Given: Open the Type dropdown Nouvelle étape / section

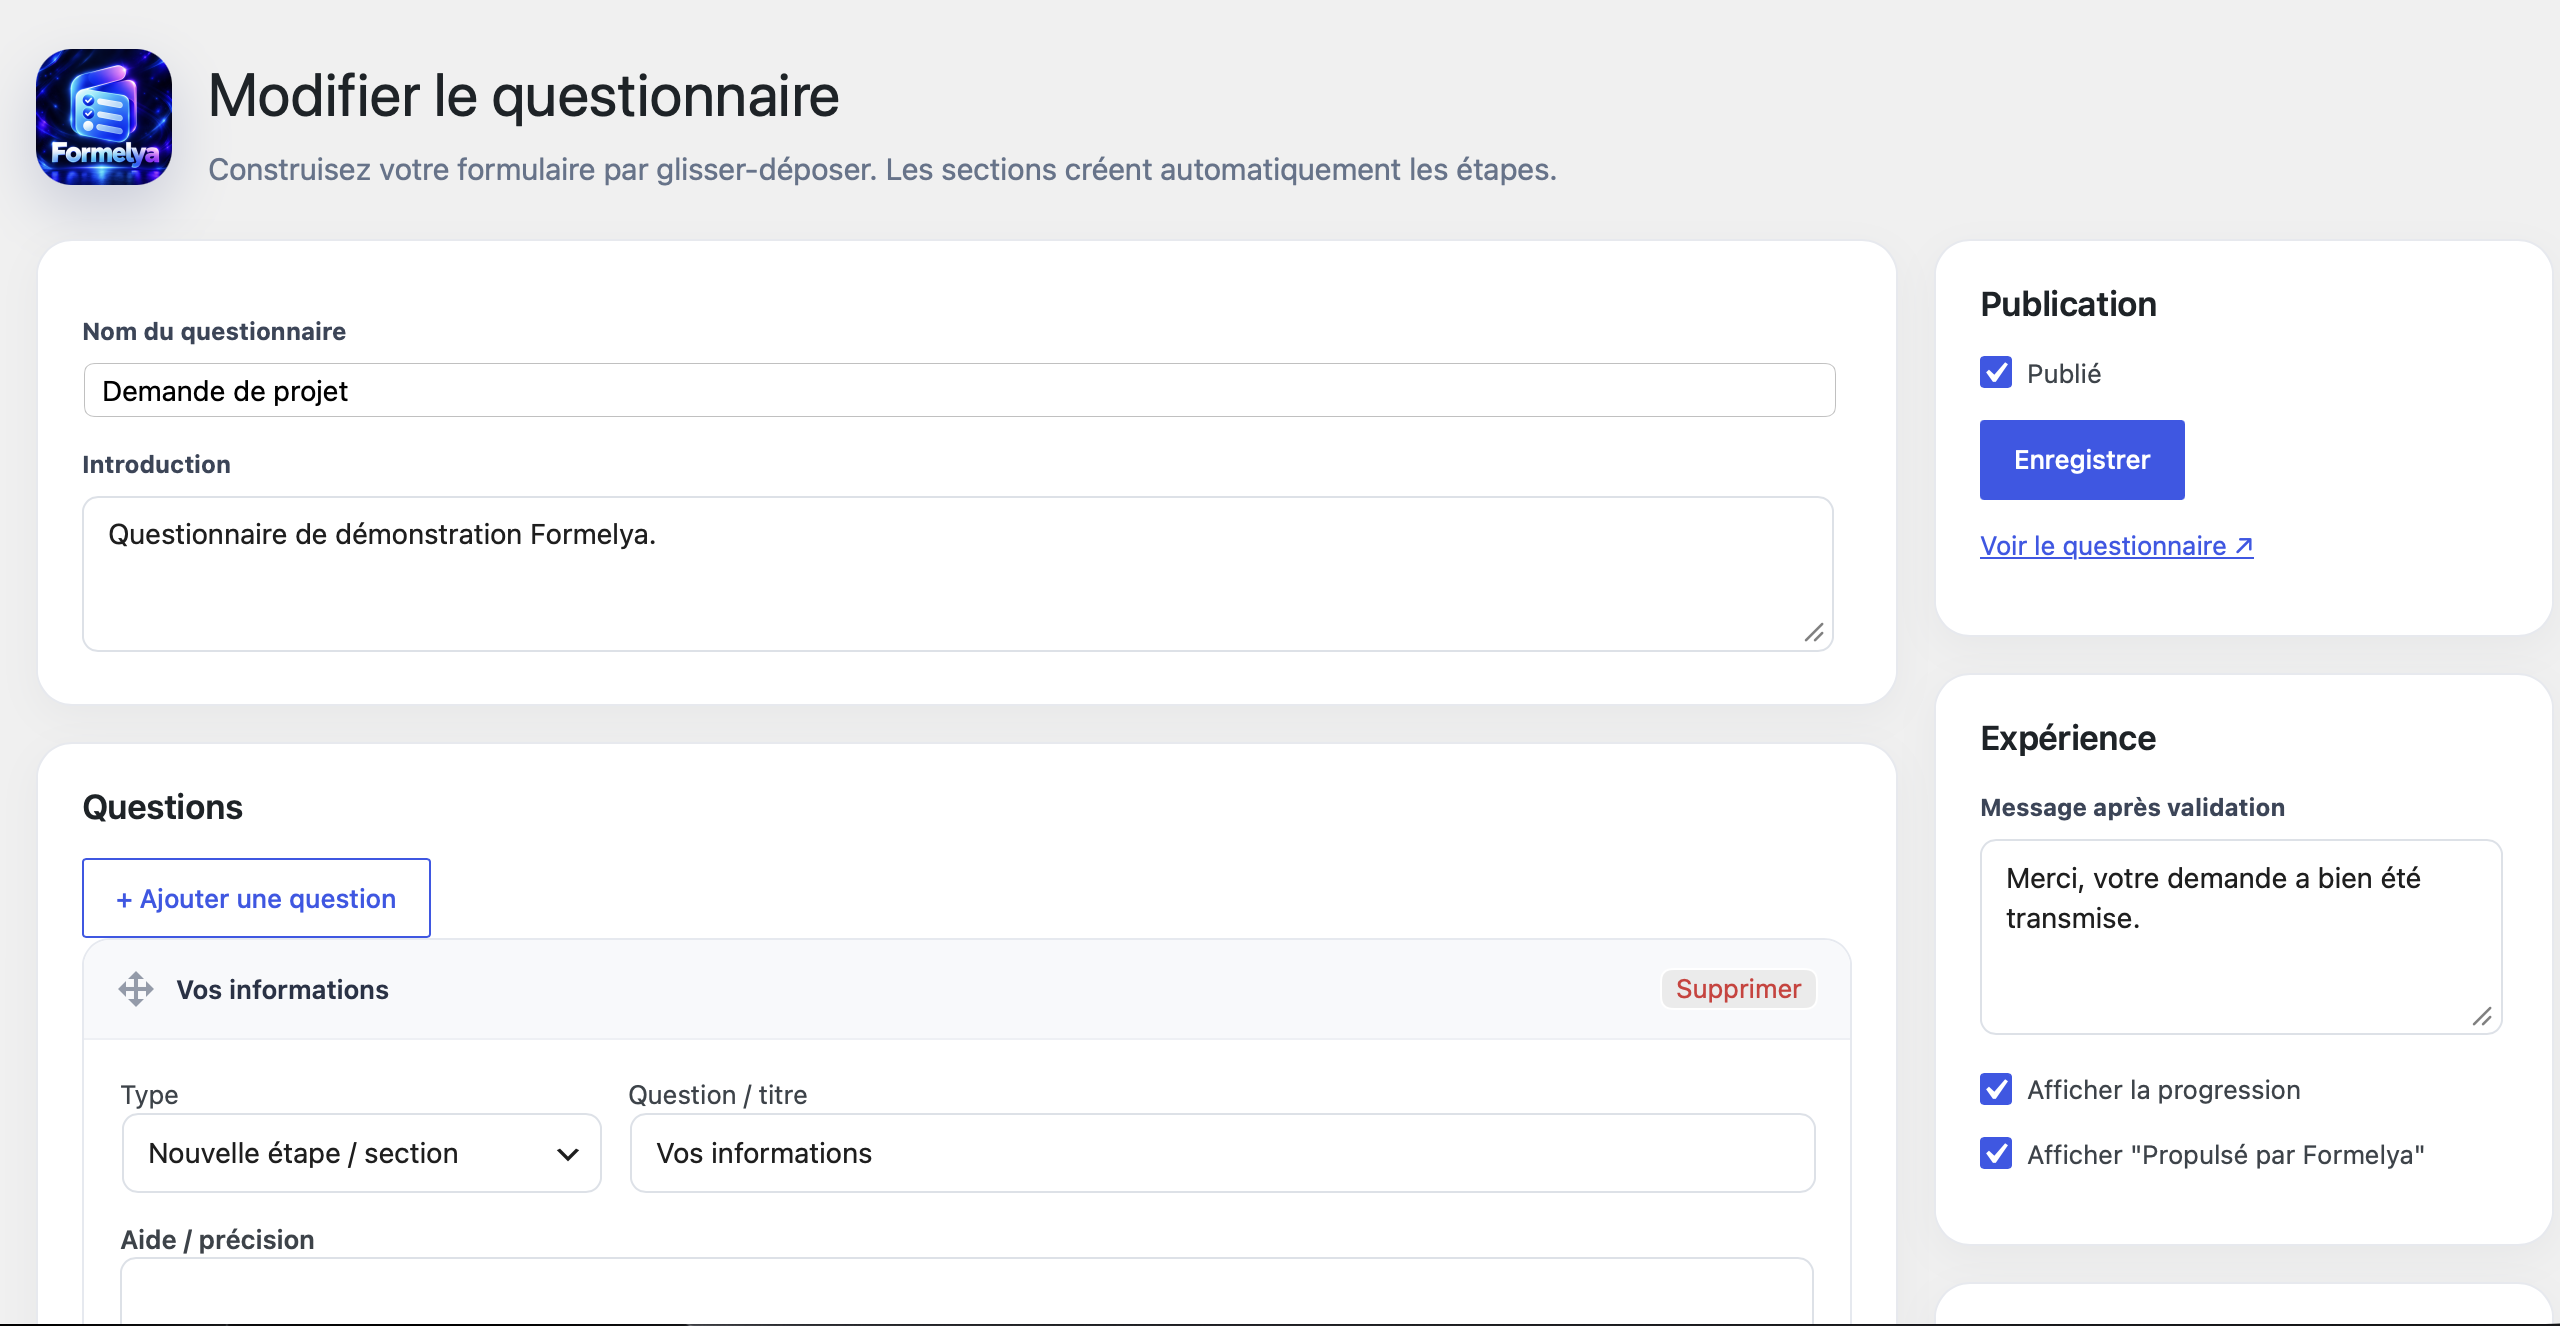Looking at the screenshot, I should [362, 1153].
